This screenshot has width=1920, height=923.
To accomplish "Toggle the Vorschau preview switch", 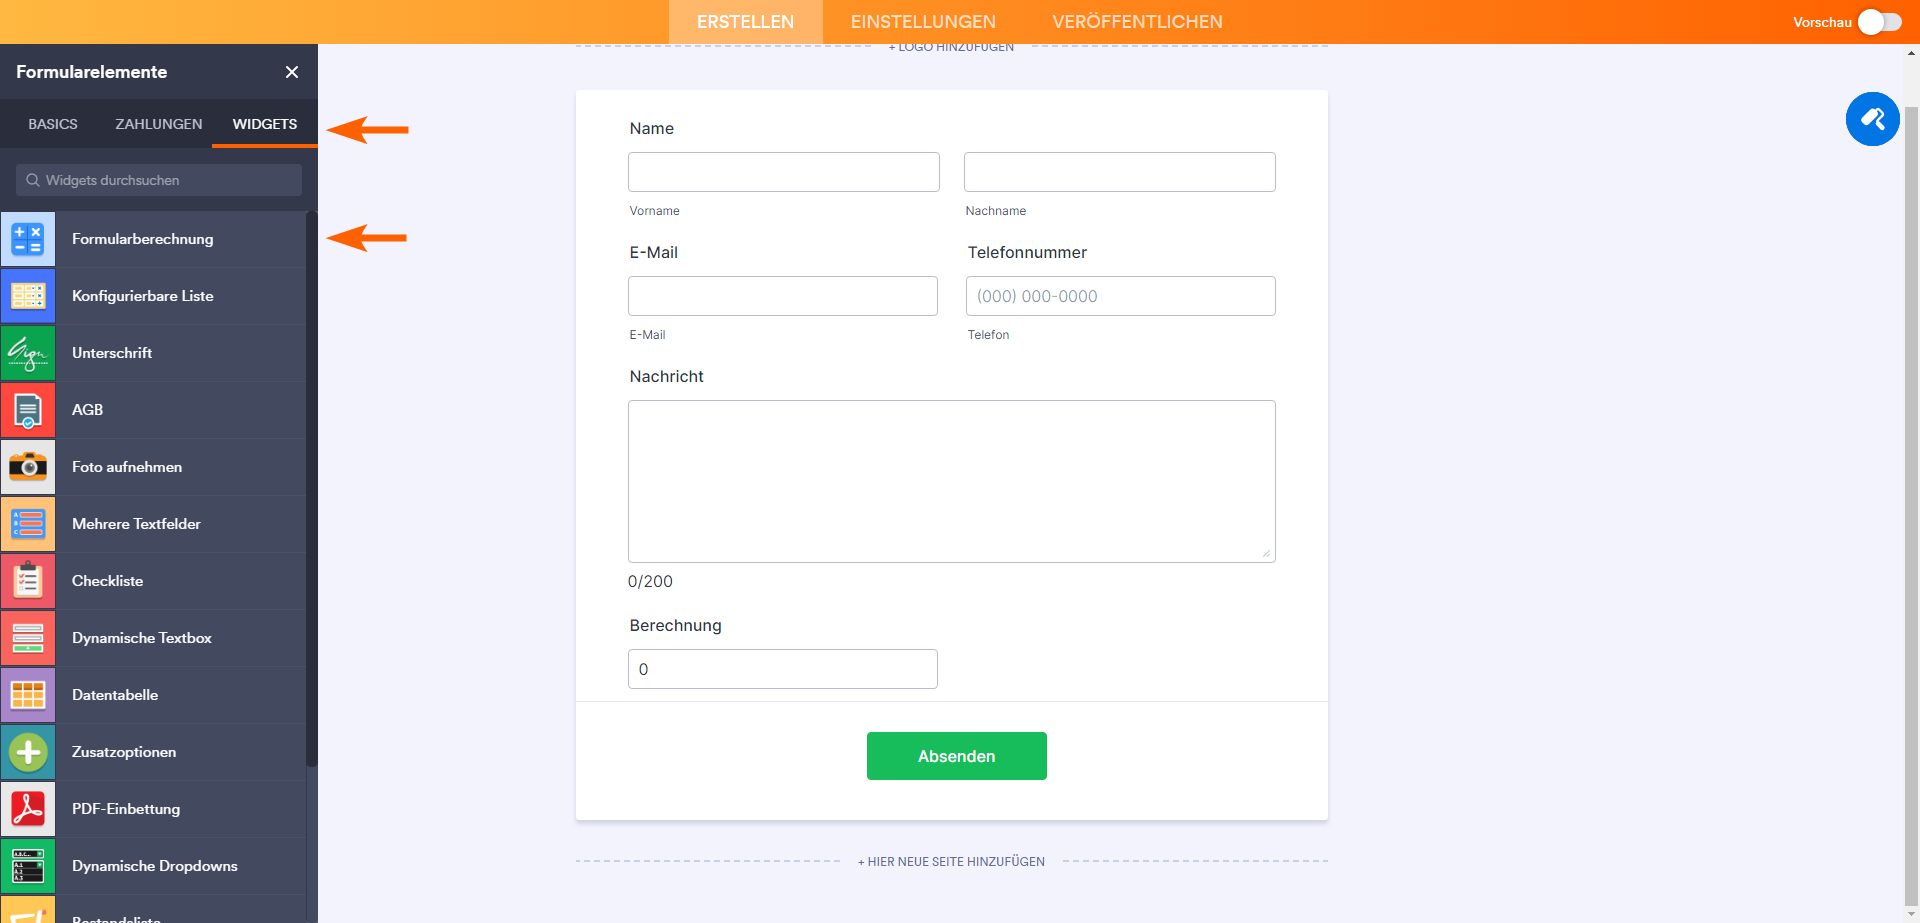I will pyautogui.click(x=1879, y=22).
